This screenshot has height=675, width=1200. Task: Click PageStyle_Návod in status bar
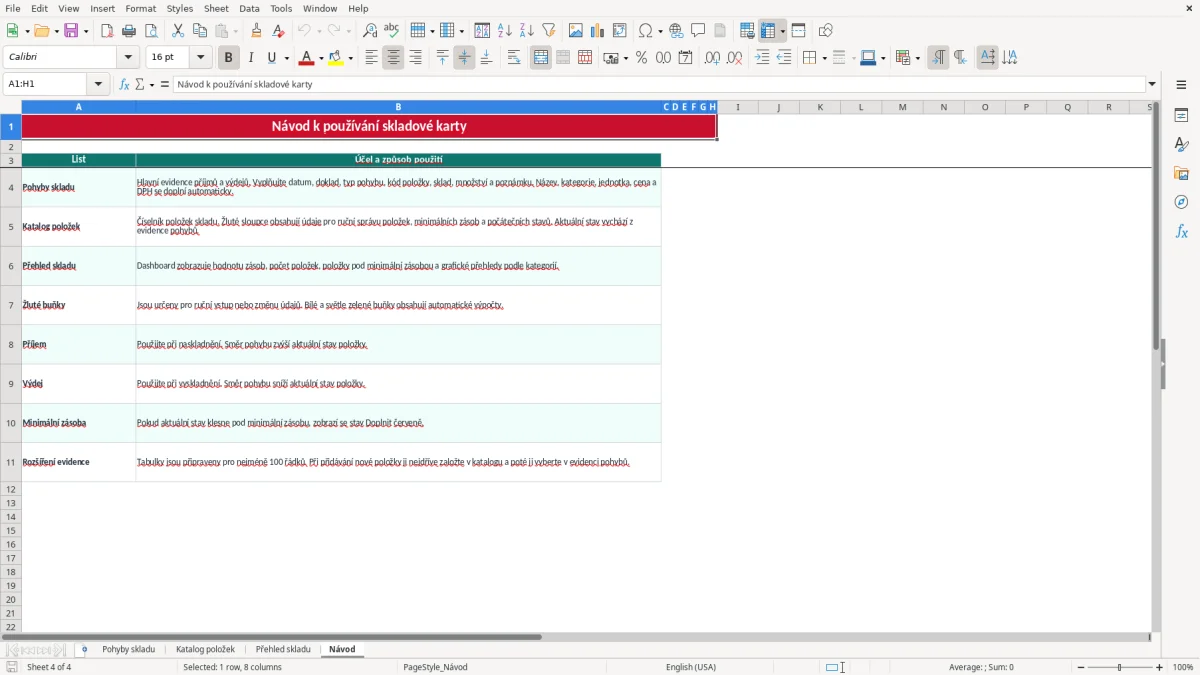435,667
